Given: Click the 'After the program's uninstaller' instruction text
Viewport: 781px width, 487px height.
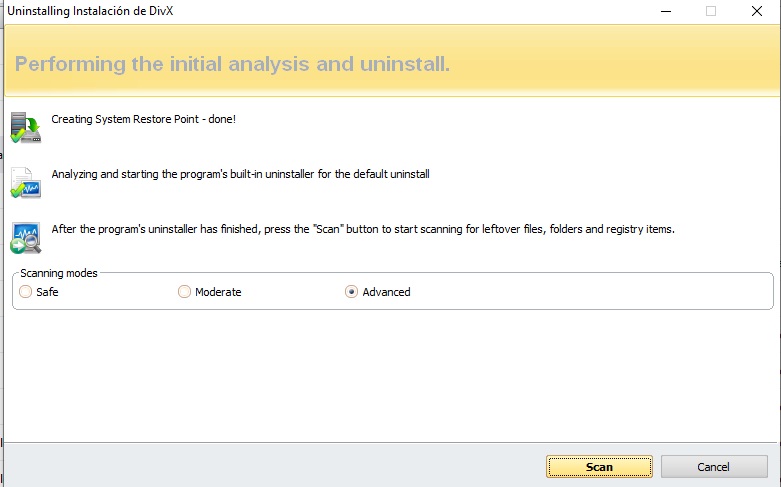Looking at the screenshot, I should point(363,229).
